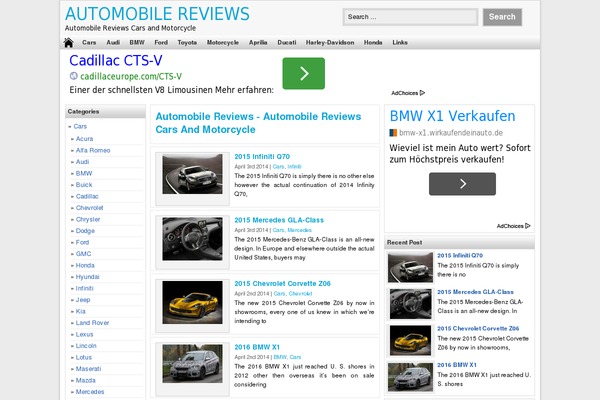Viewport: 600px width, 400px height.
Task: Open 2015 Chevrolet Corvette Z06 in Recent Post
Action: tap(478, 328)
